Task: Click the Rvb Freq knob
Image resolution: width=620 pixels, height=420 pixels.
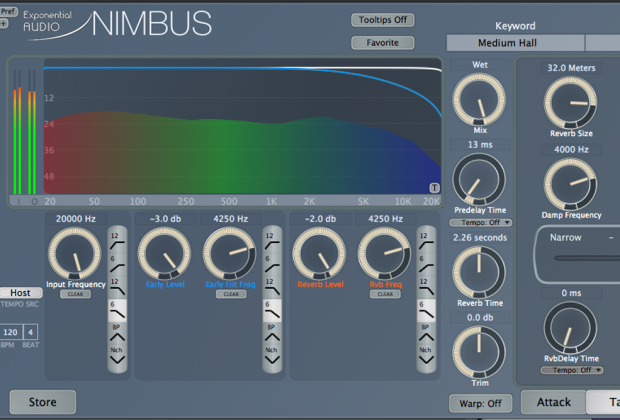Action: (384, 254)
